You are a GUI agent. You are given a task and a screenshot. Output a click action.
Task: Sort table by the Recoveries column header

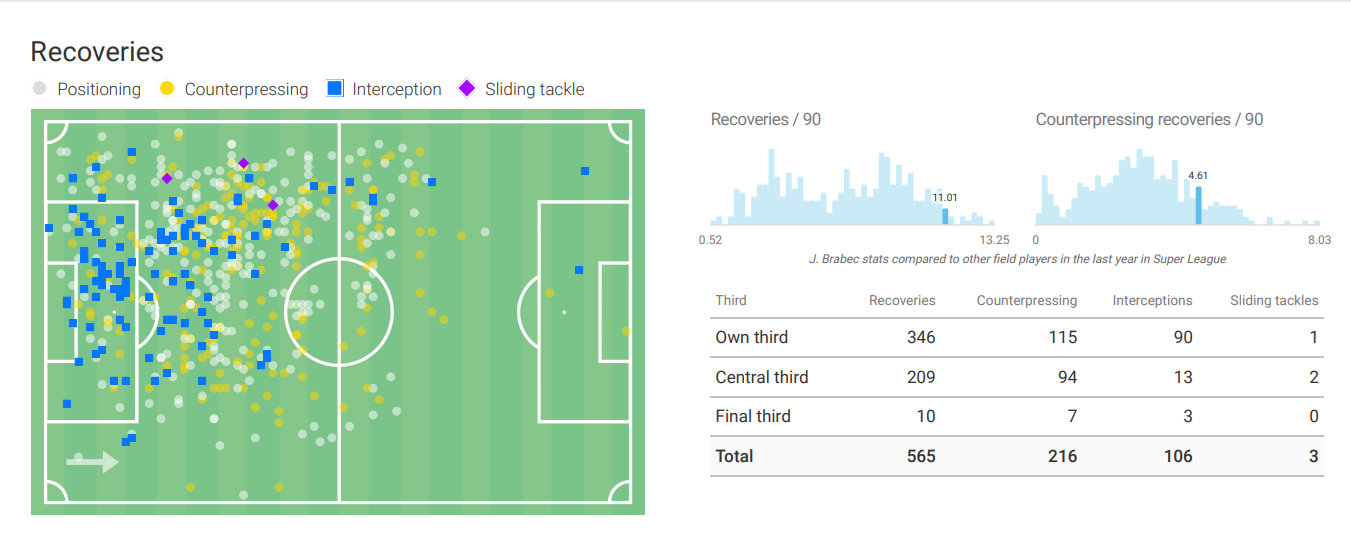pyautogui.click(x=902, y=300)
